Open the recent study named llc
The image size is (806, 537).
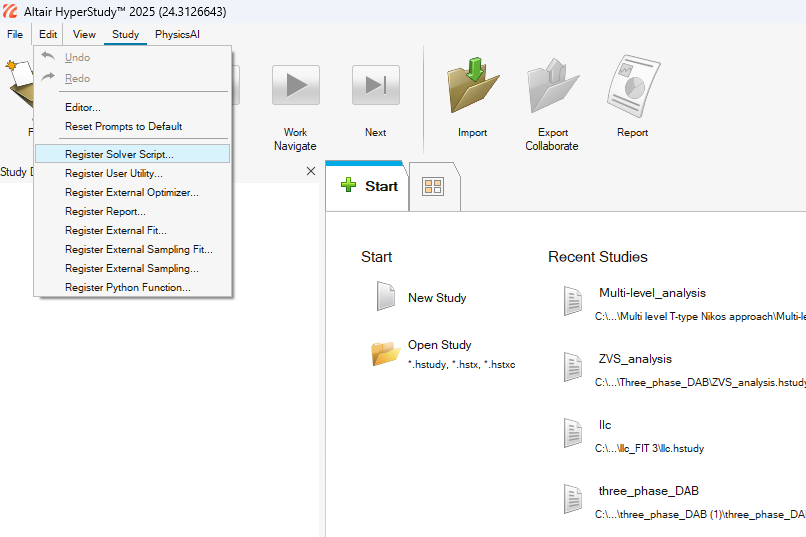coord(605,425)
